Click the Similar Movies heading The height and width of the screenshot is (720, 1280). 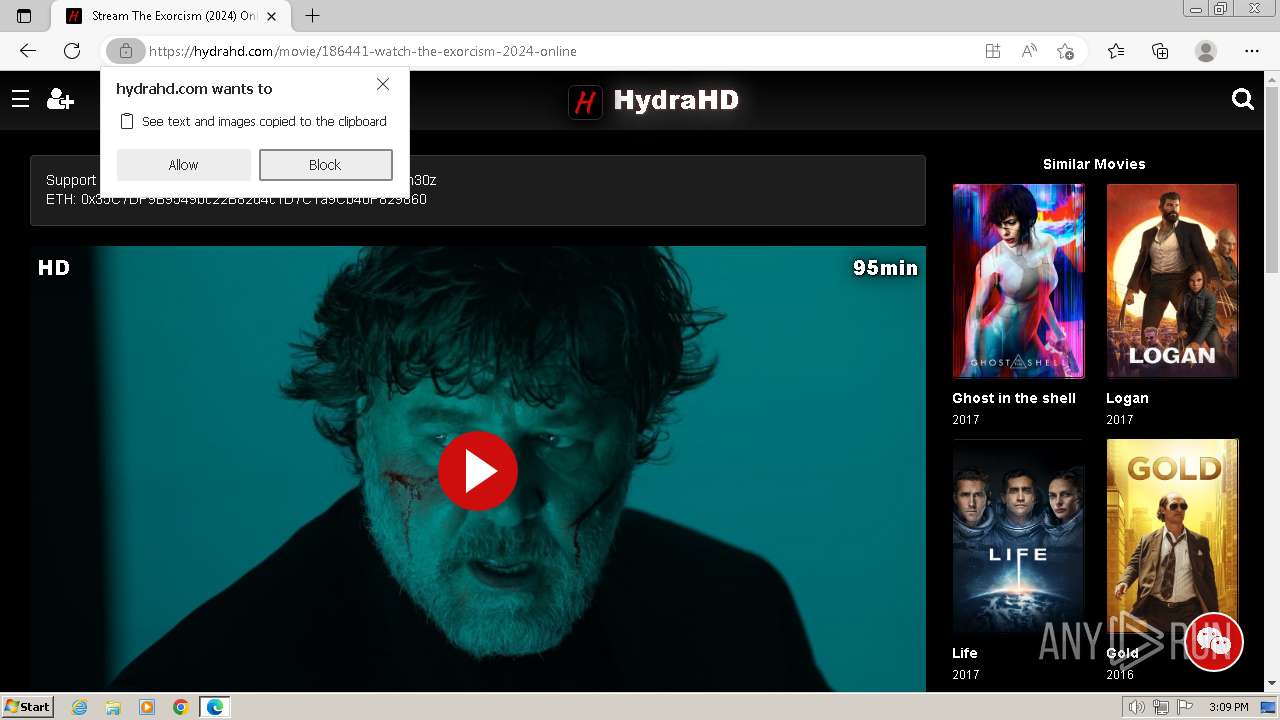pyautogui.click(x=1094, y=164)
